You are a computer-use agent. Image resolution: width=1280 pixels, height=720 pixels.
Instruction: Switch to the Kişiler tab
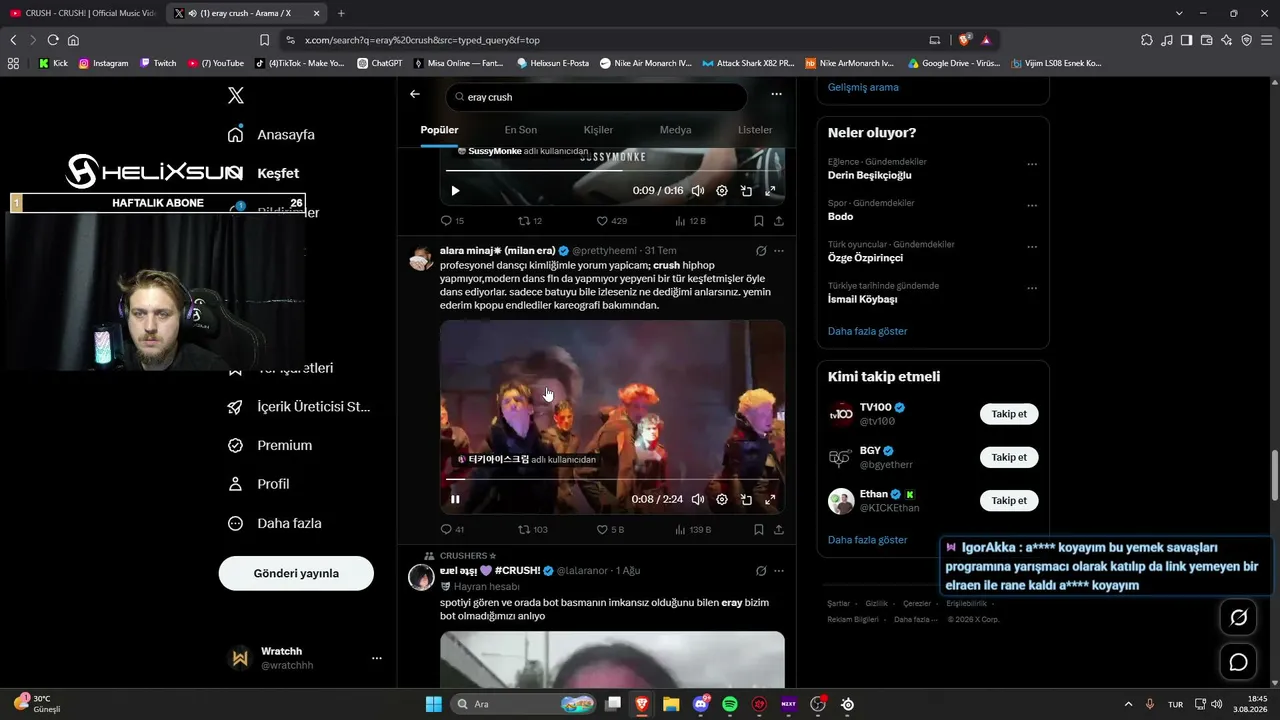coord(598,130)
